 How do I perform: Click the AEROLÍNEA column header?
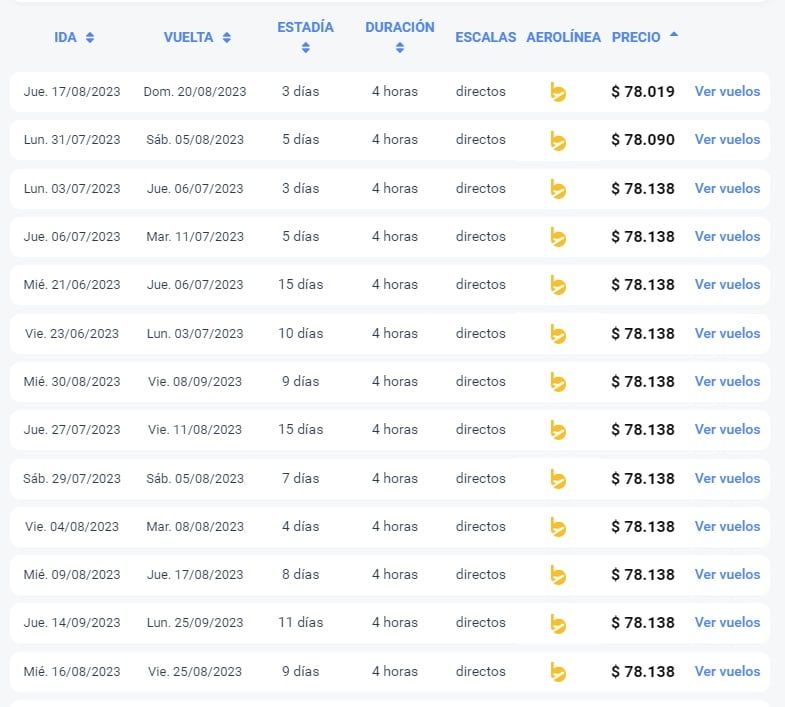point(563,37)
